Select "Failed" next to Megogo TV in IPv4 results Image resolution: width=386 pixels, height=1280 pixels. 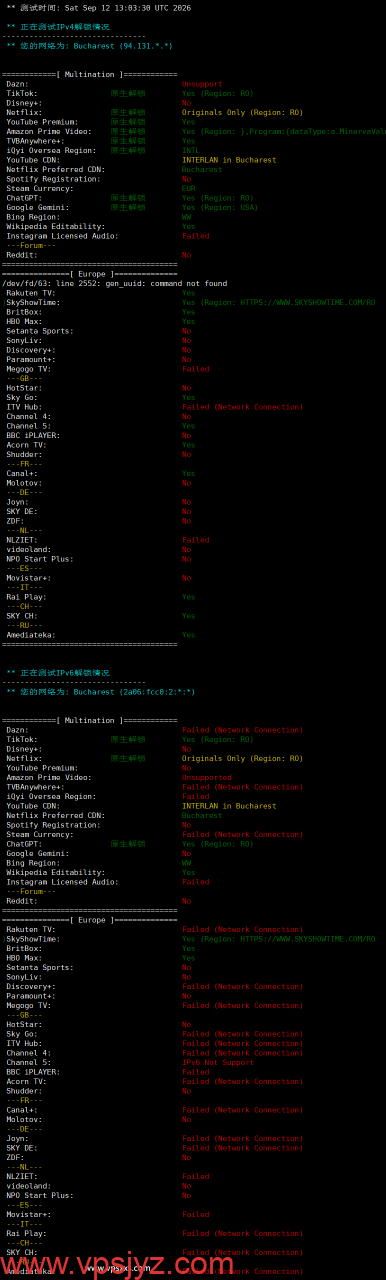pyautogui.click(x=196, y=369)
